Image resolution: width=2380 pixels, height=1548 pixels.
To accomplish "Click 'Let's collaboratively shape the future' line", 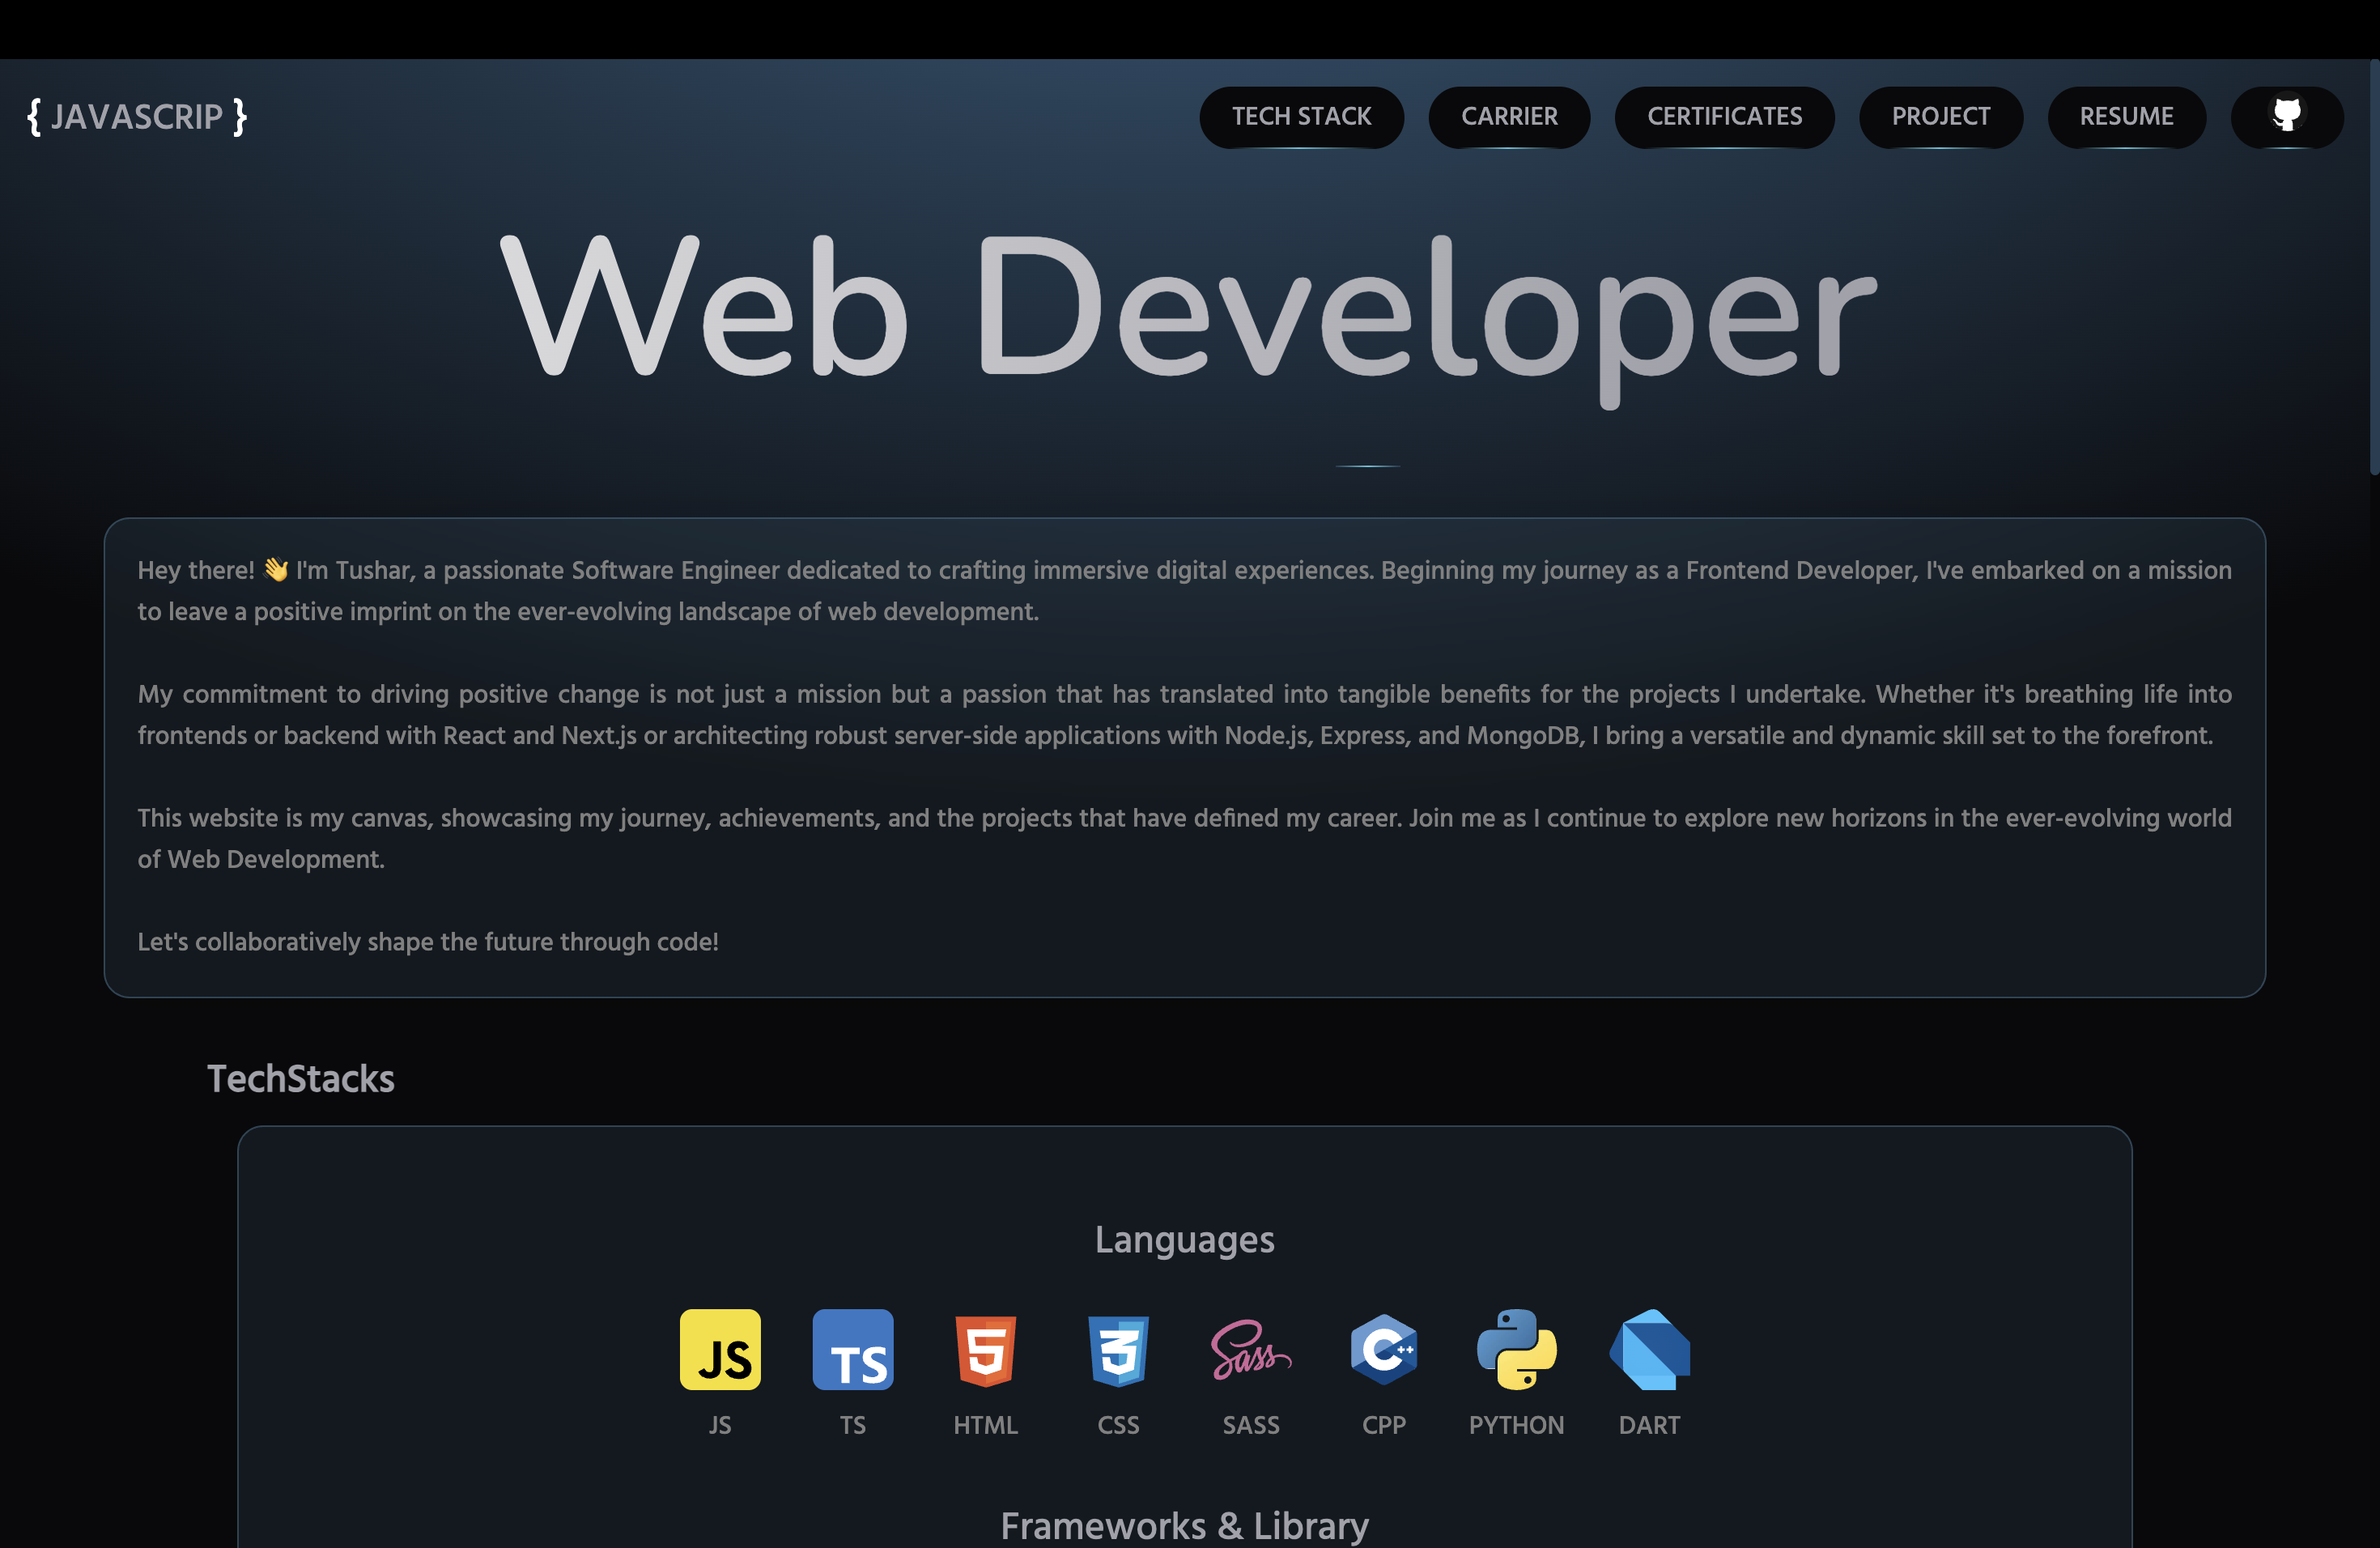I will coord(428,942).
